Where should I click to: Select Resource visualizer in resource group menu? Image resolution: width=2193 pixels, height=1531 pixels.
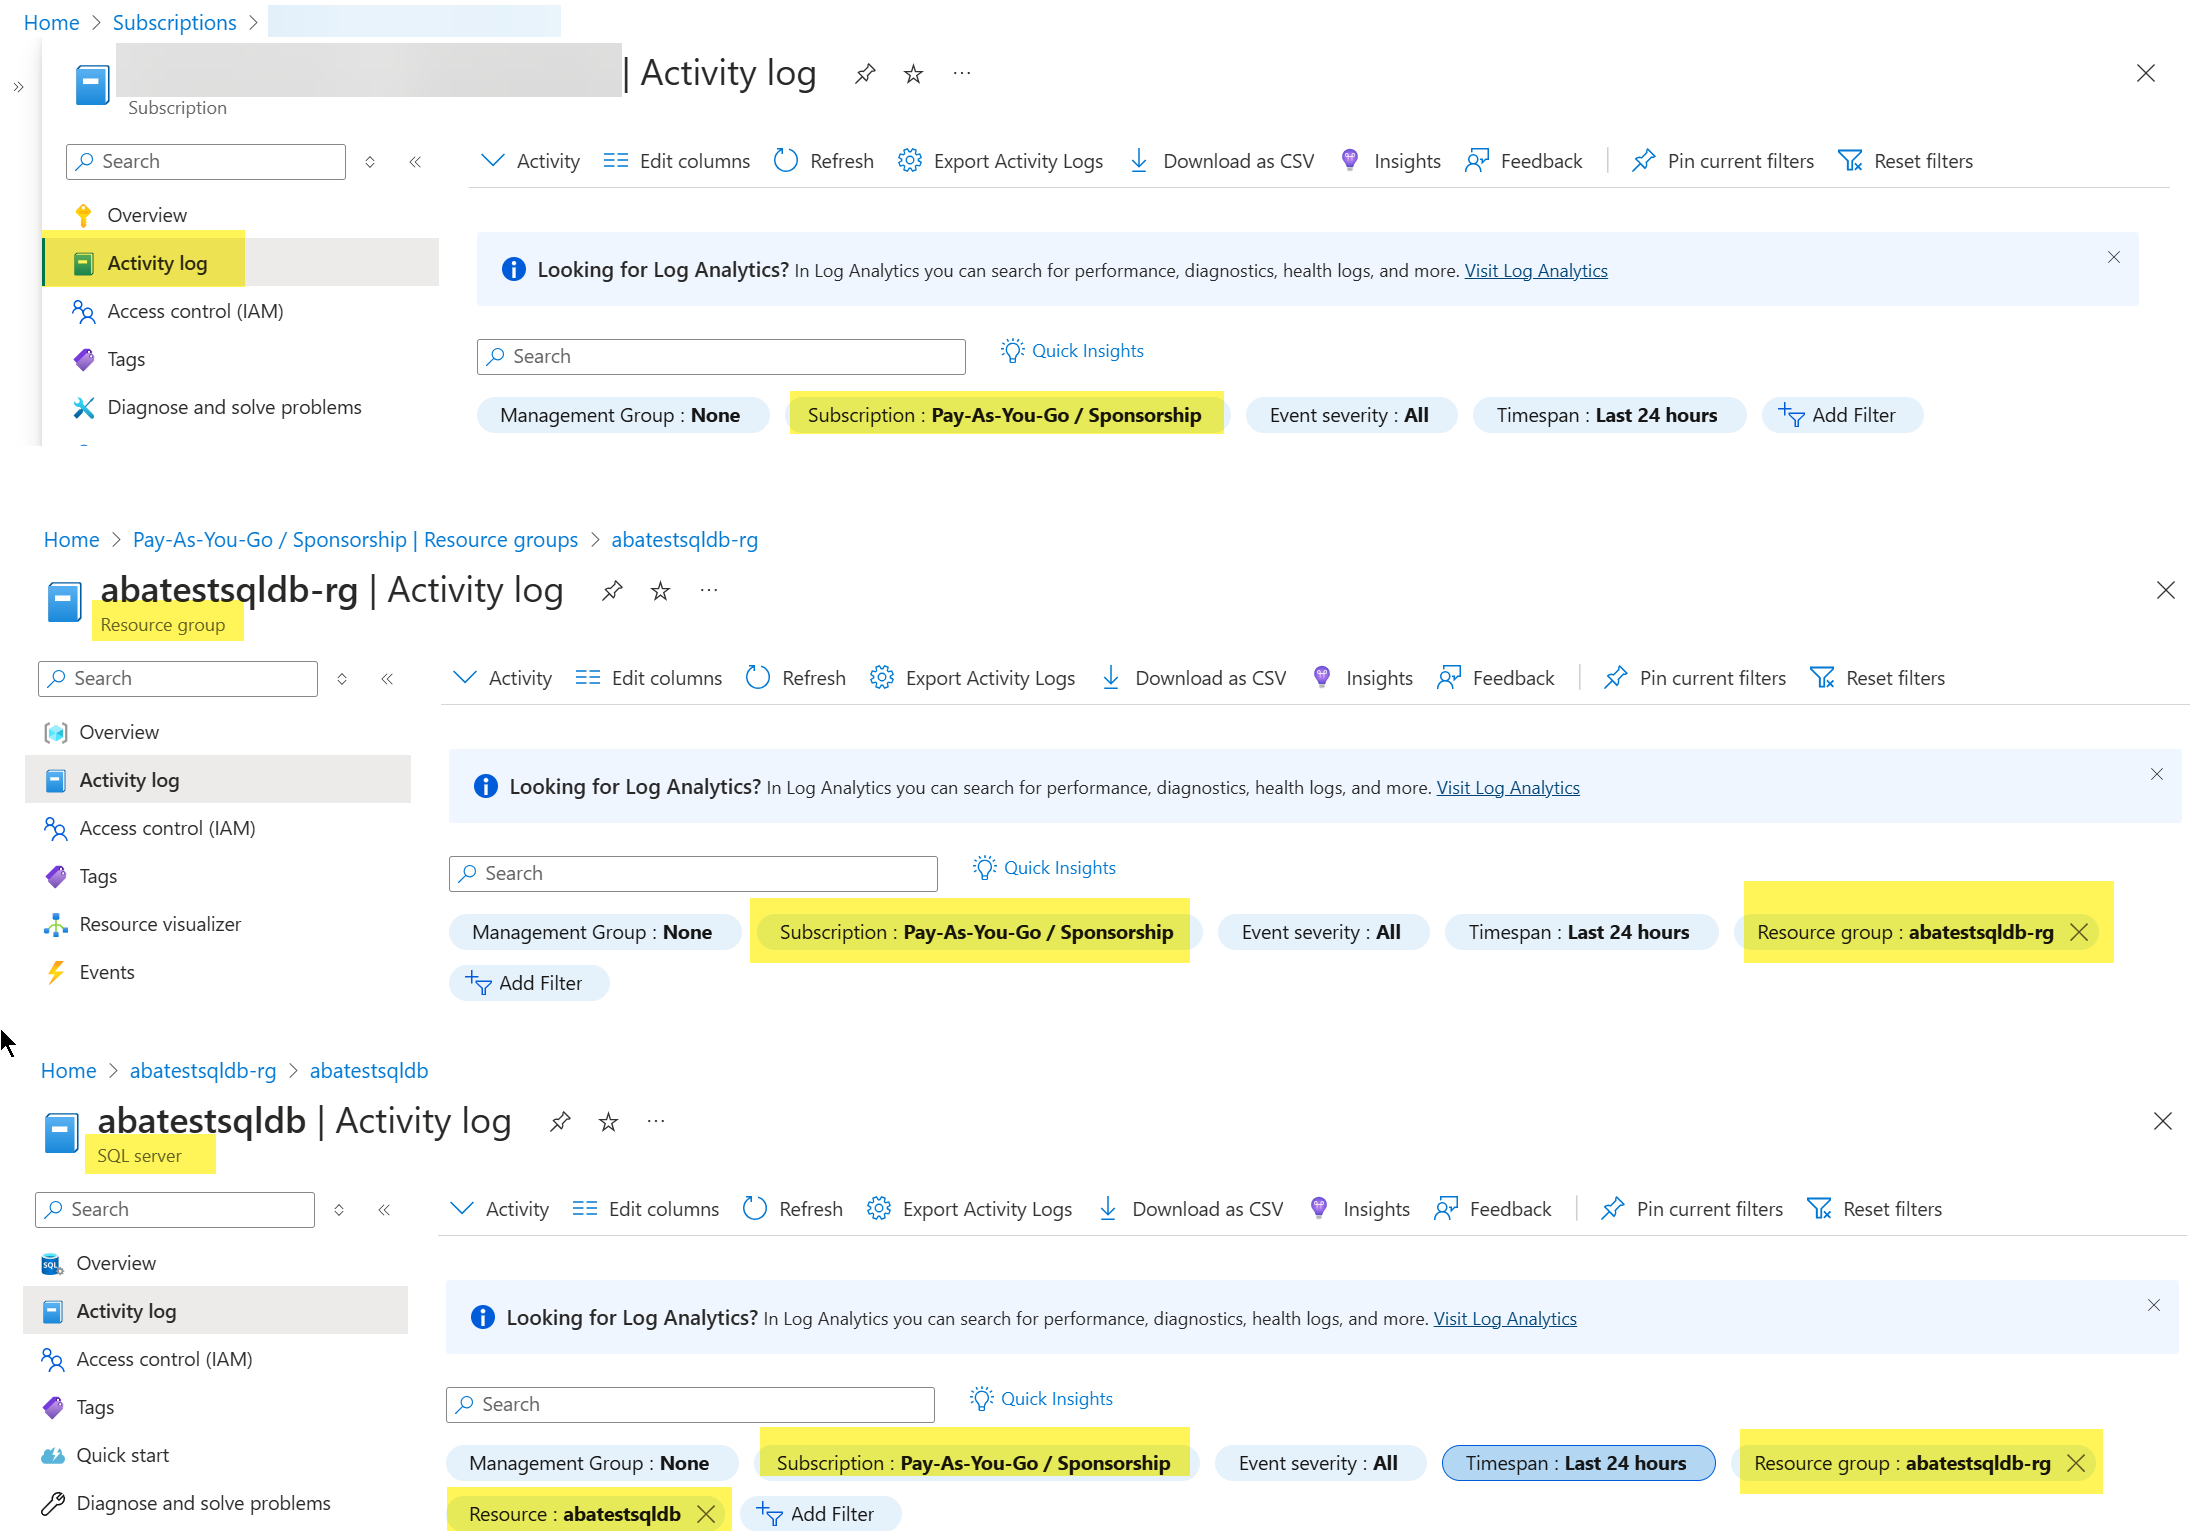[160, 924]
